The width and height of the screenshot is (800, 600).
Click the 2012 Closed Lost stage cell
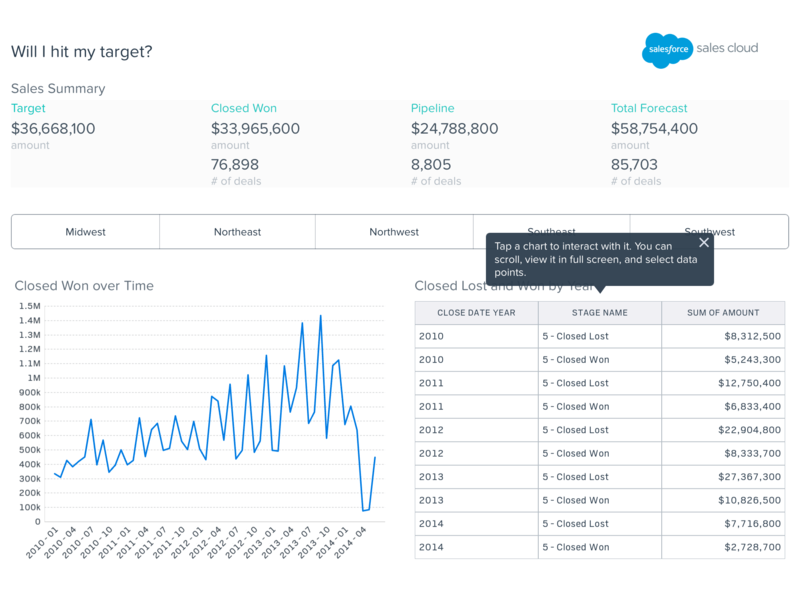[x=599, y=430]
